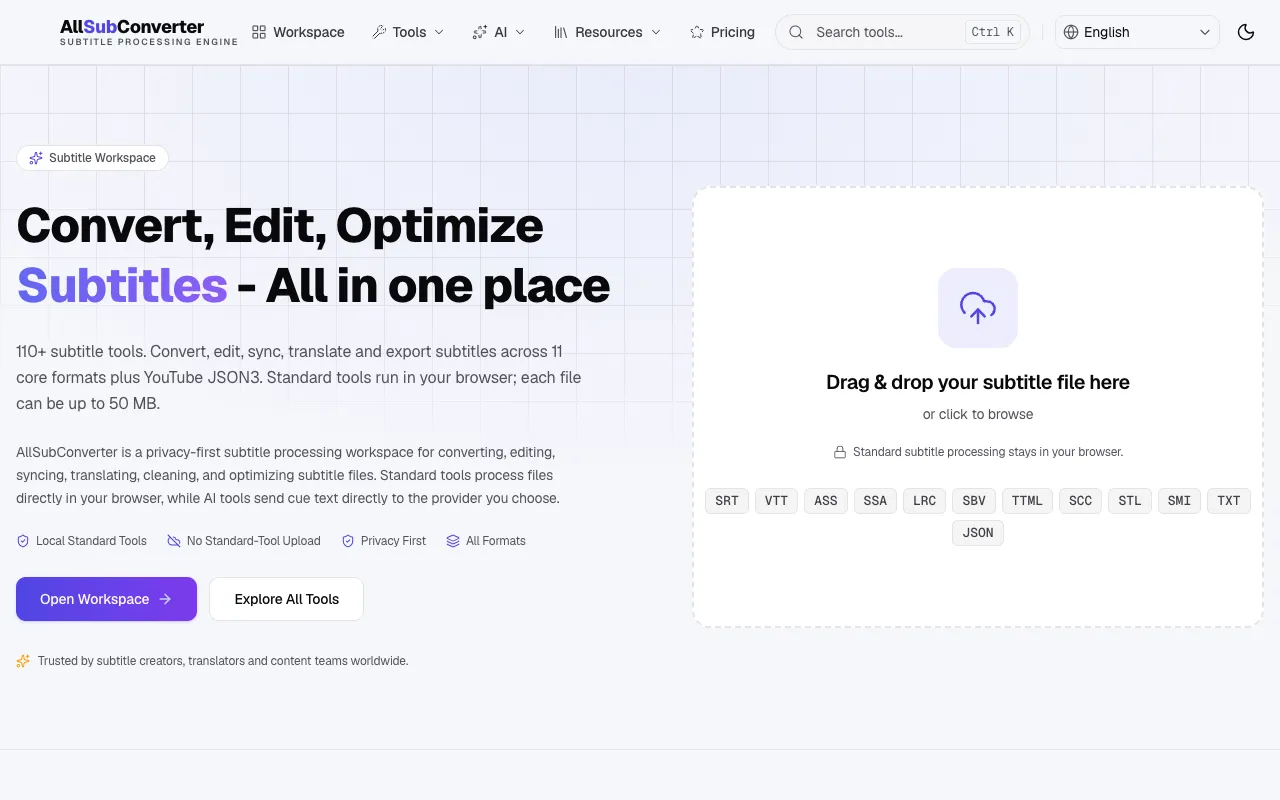
Task: Go to the Pricing page
Action: click(722, 32)
